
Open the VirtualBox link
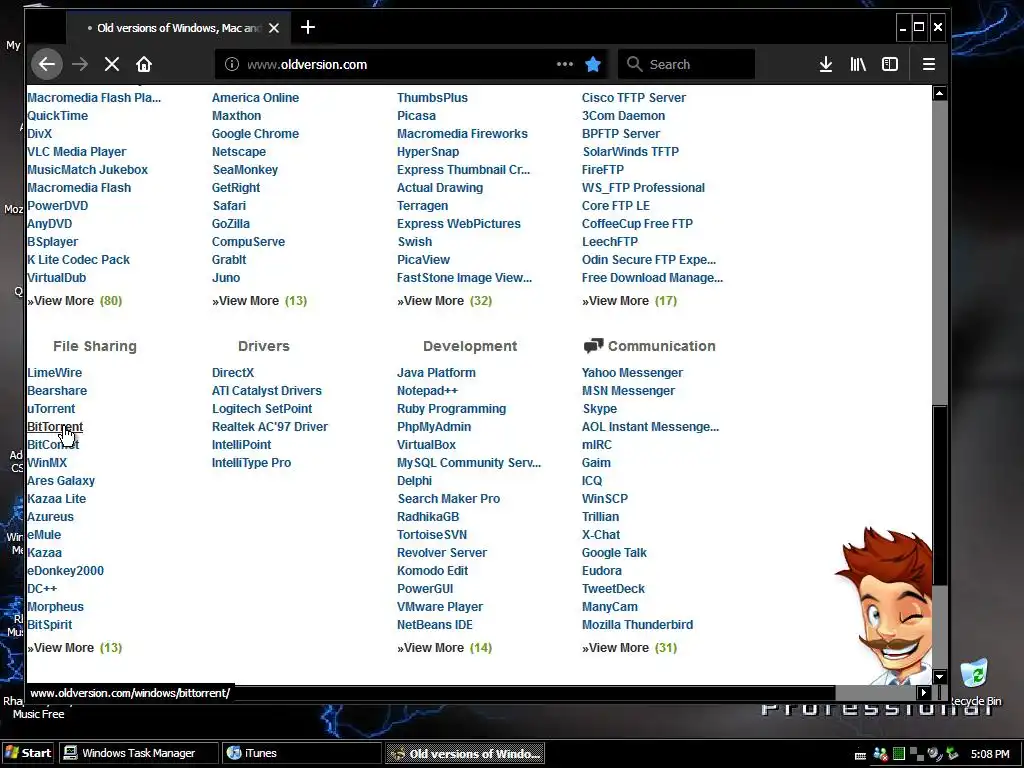click(426, 444)
